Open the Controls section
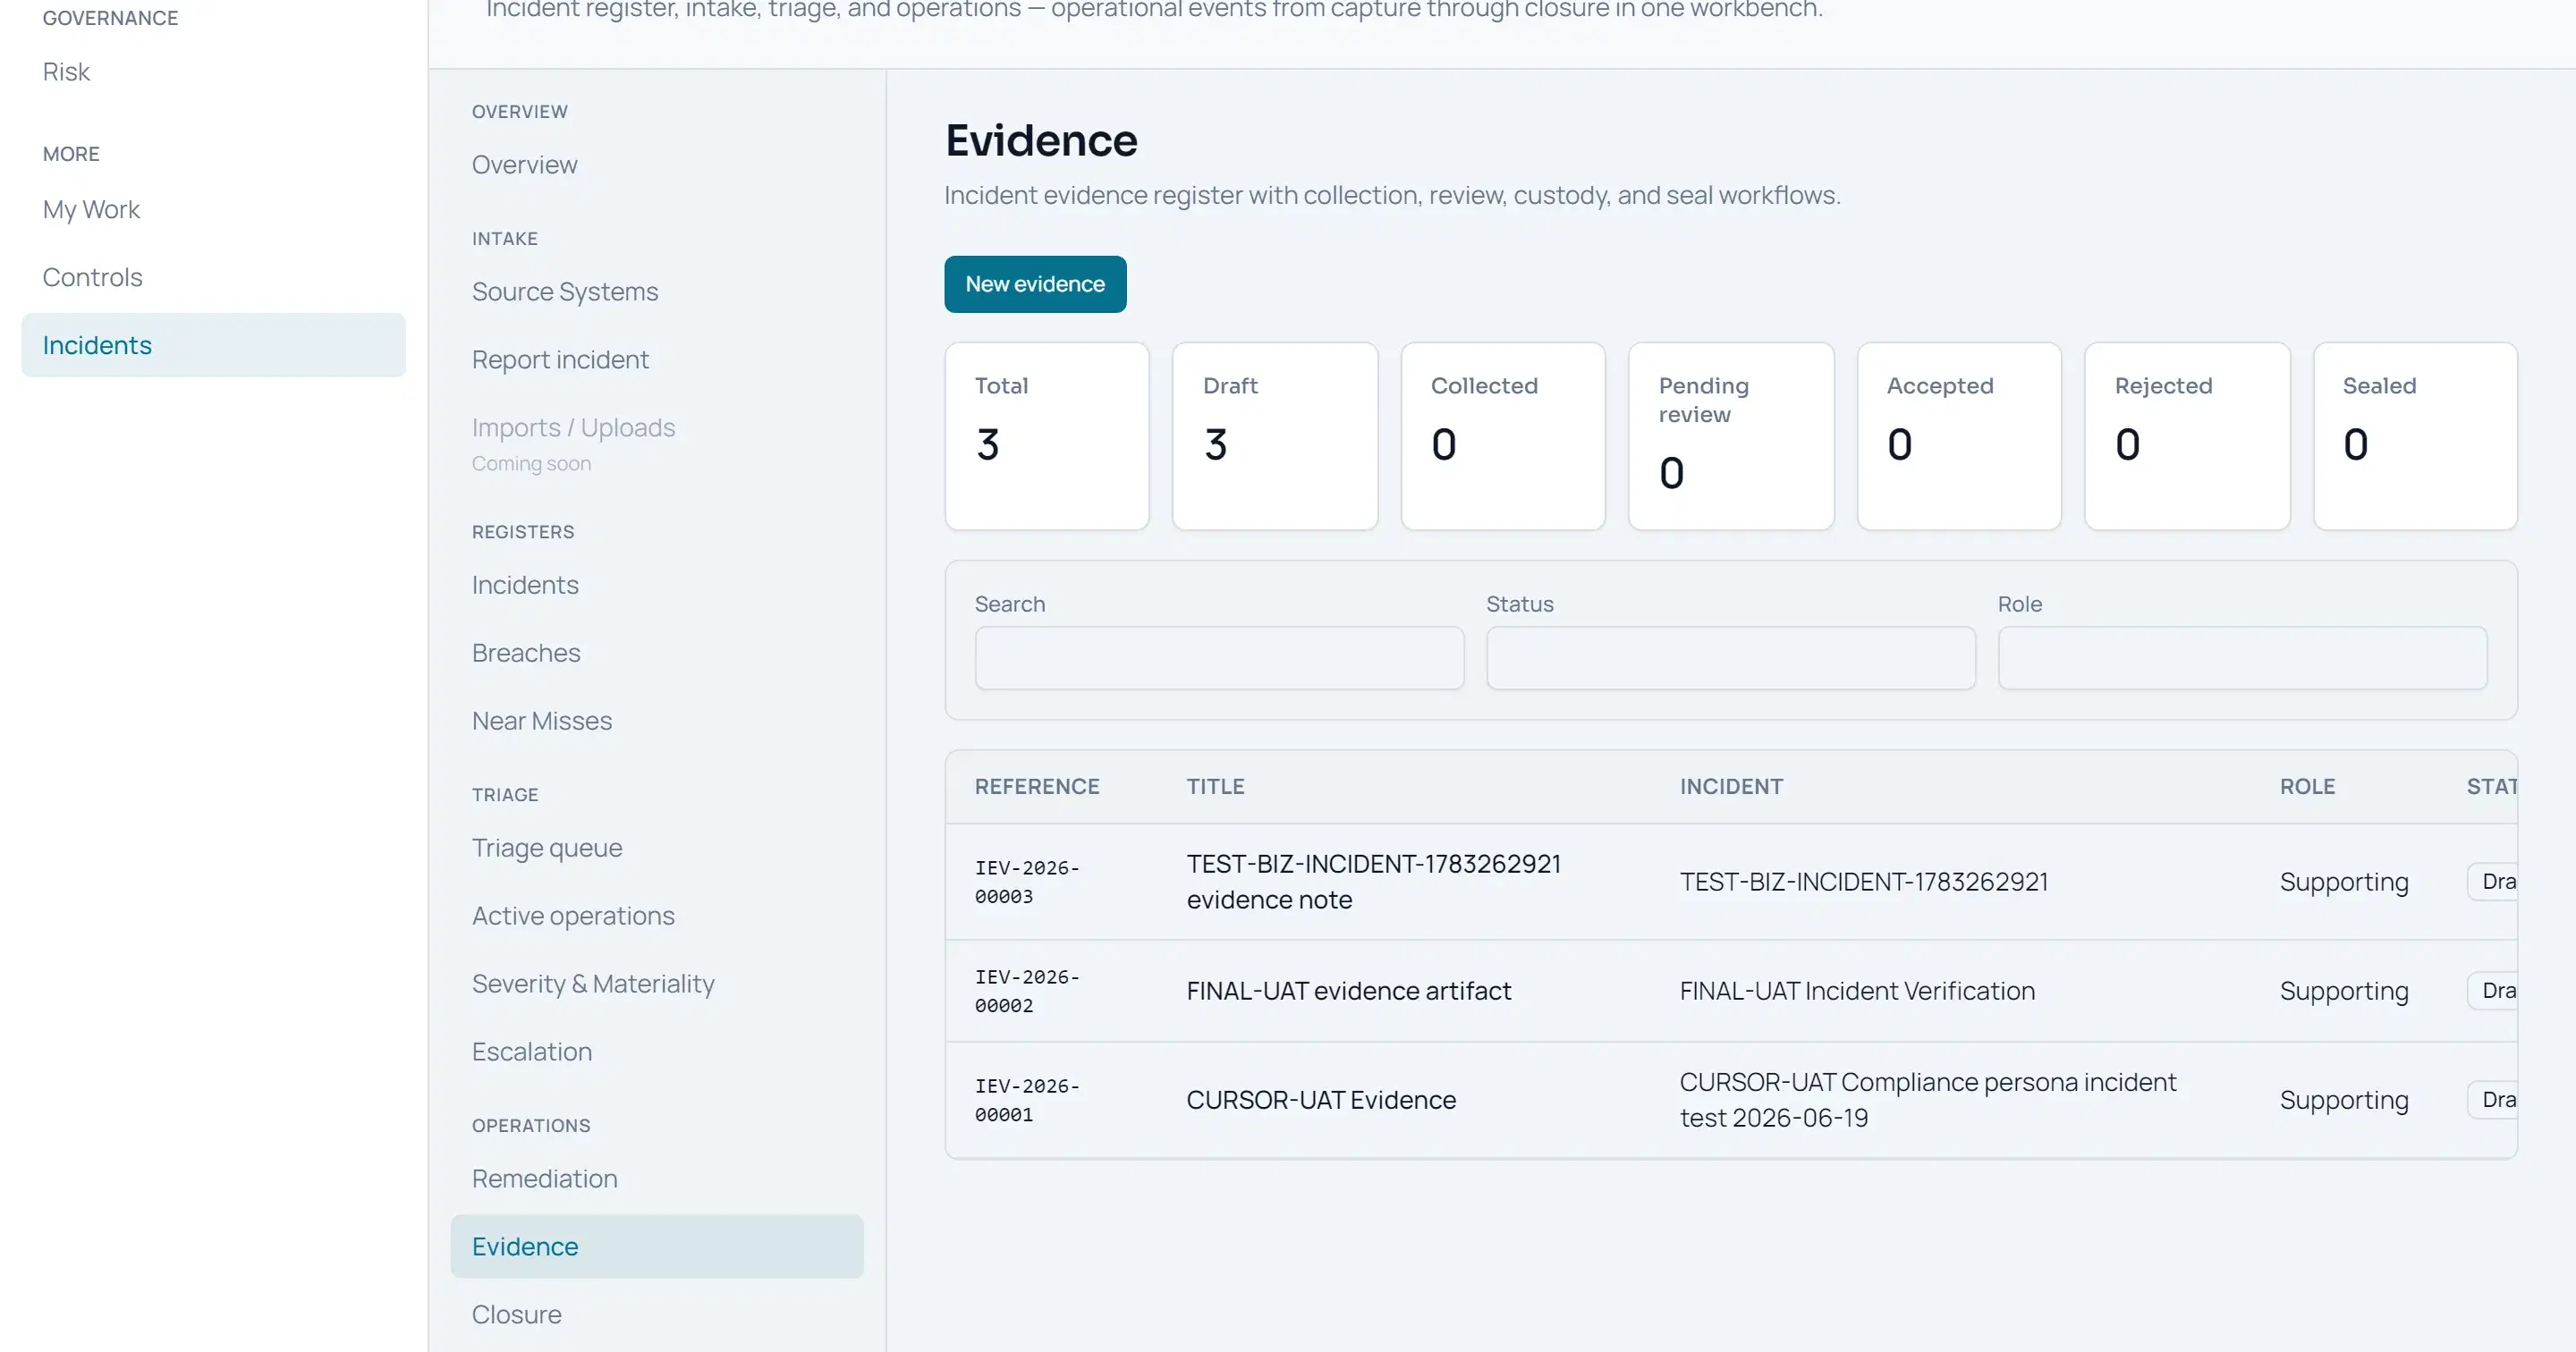Viewport: 2576px width, 1352px height. [x=92, y=277]
